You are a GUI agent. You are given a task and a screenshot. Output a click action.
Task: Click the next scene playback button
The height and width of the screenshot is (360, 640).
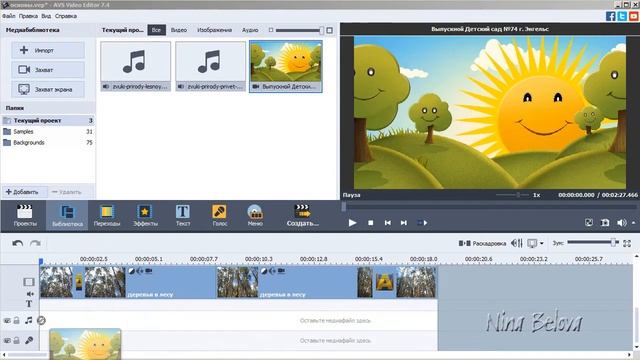[422, 223]
